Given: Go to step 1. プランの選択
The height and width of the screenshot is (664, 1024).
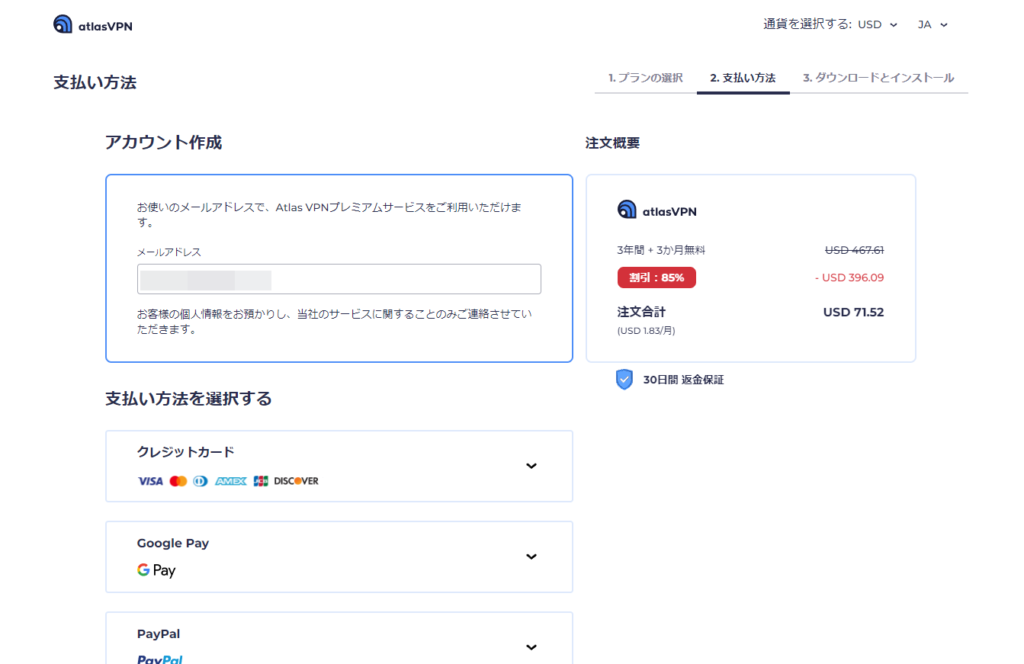Looking at the screenshot, I should [645, 78].
